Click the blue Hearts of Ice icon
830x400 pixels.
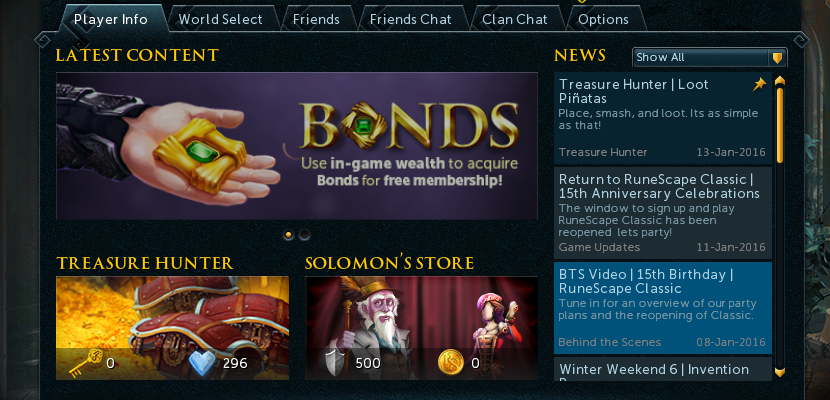coord(202,363)
